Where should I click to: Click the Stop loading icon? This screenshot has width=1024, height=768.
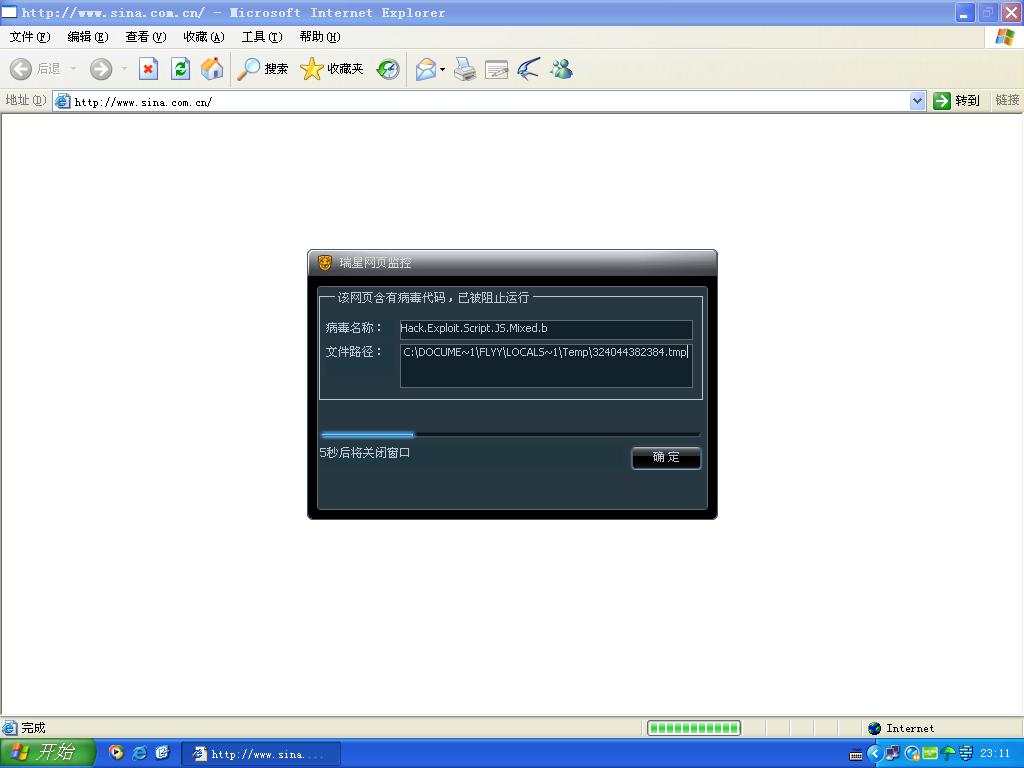pos(148,69)
